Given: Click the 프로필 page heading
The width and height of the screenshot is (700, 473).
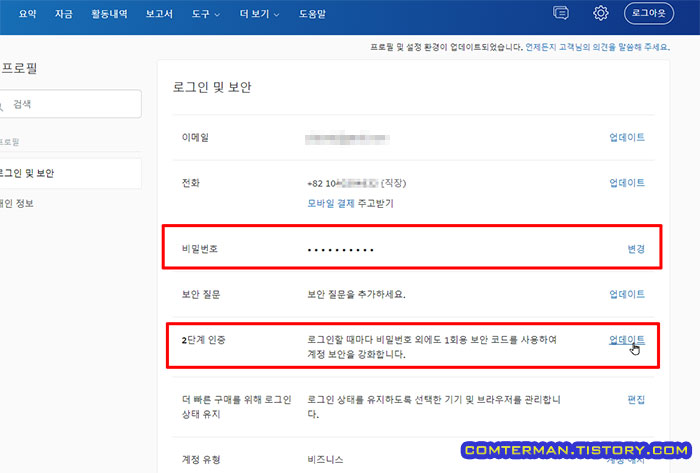Looking at the screenshot, I should (x=19, y=68).
